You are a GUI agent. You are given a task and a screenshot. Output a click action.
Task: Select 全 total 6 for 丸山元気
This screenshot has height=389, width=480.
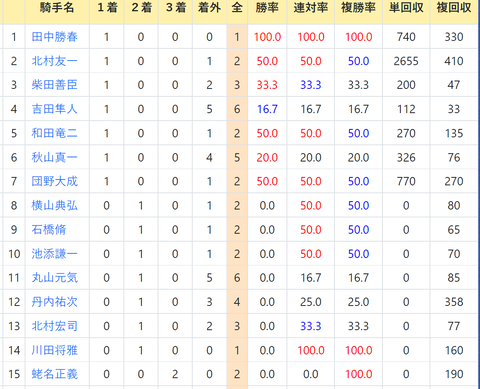237,278
